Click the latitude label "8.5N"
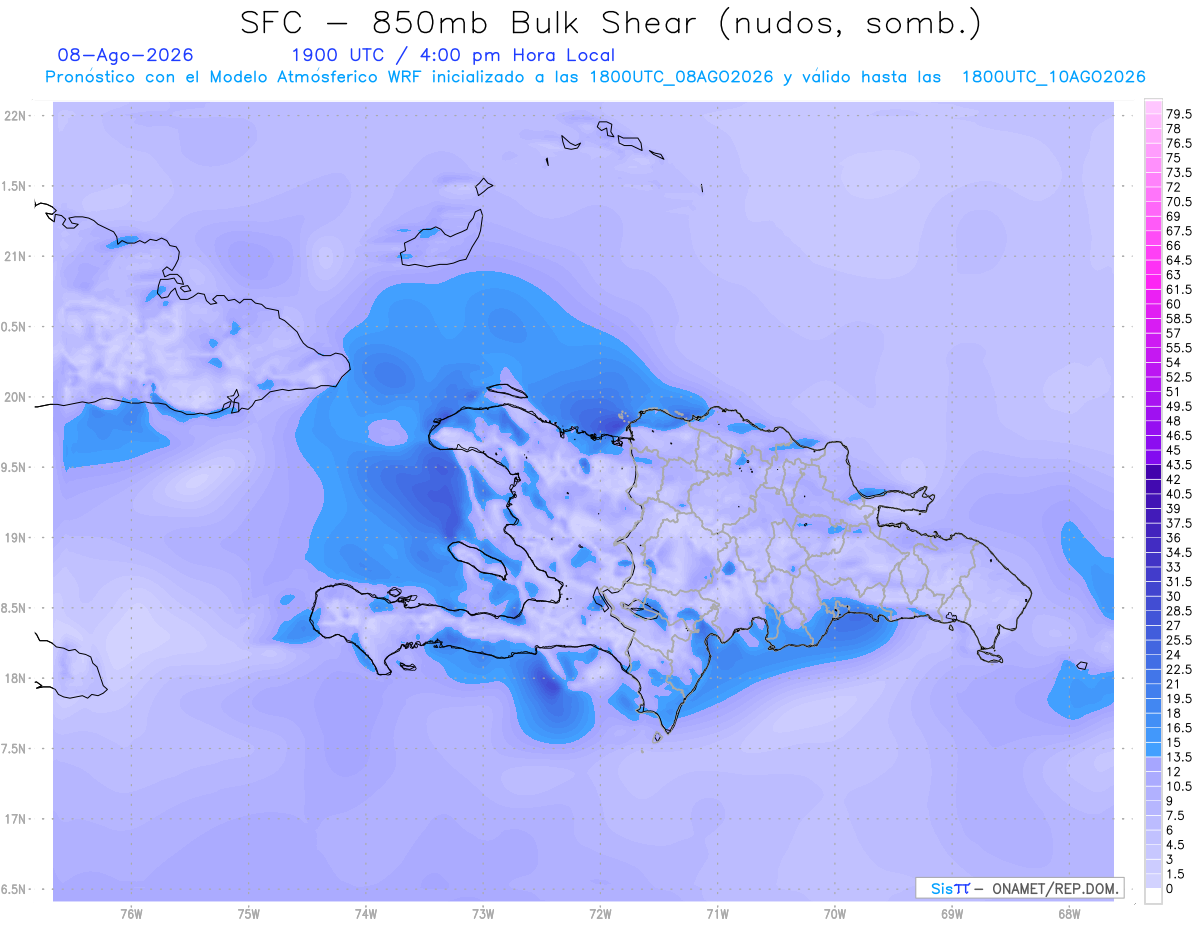This screenshot has height=927, width=1200. click(15, 608)
